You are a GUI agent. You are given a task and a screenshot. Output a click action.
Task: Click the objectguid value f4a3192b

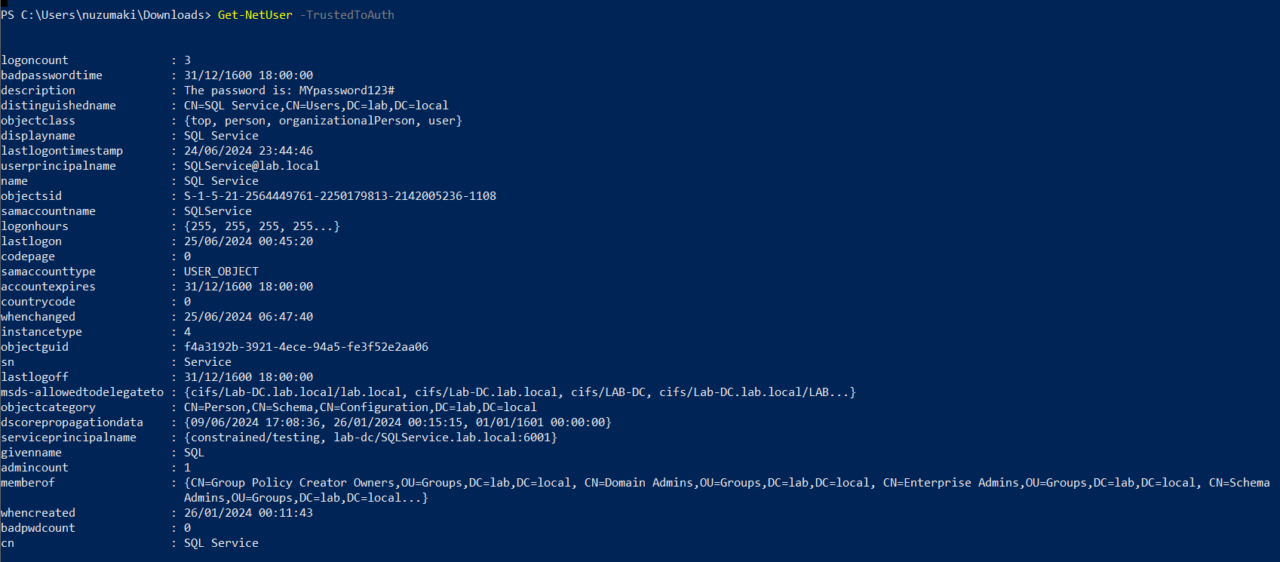306,347
